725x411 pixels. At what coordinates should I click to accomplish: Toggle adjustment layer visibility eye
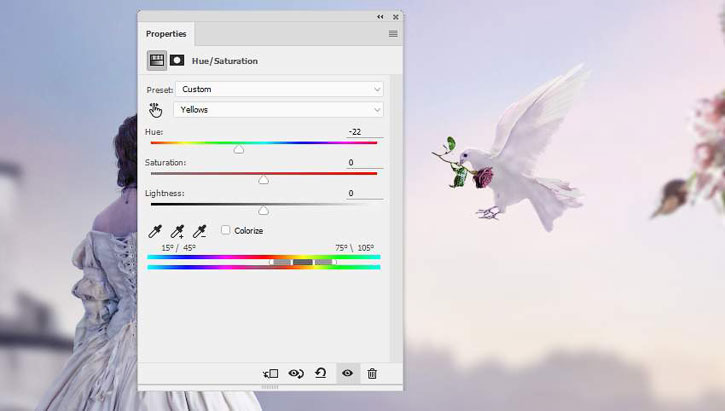coord(348,373)
